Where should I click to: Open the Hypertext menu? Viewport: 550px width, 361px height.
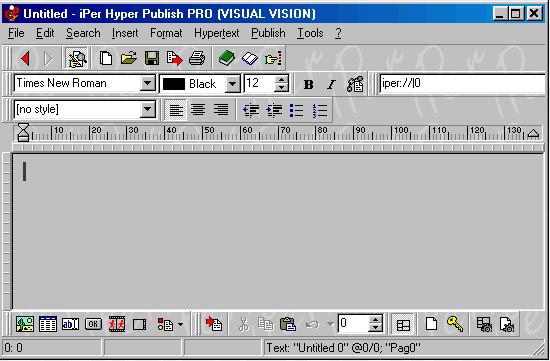click(216, 33)
